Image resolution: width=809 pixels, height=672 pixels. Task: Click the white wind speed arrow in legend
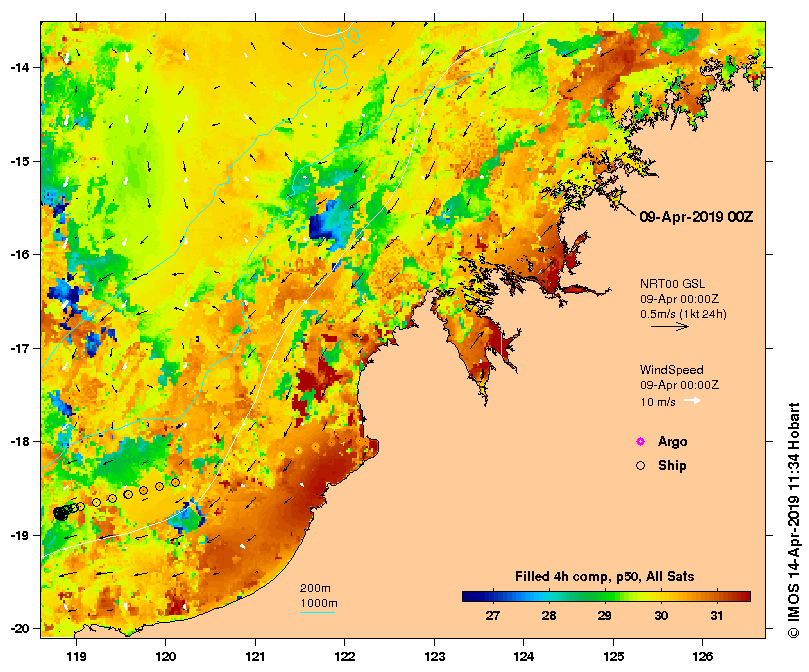click(692, 401)
